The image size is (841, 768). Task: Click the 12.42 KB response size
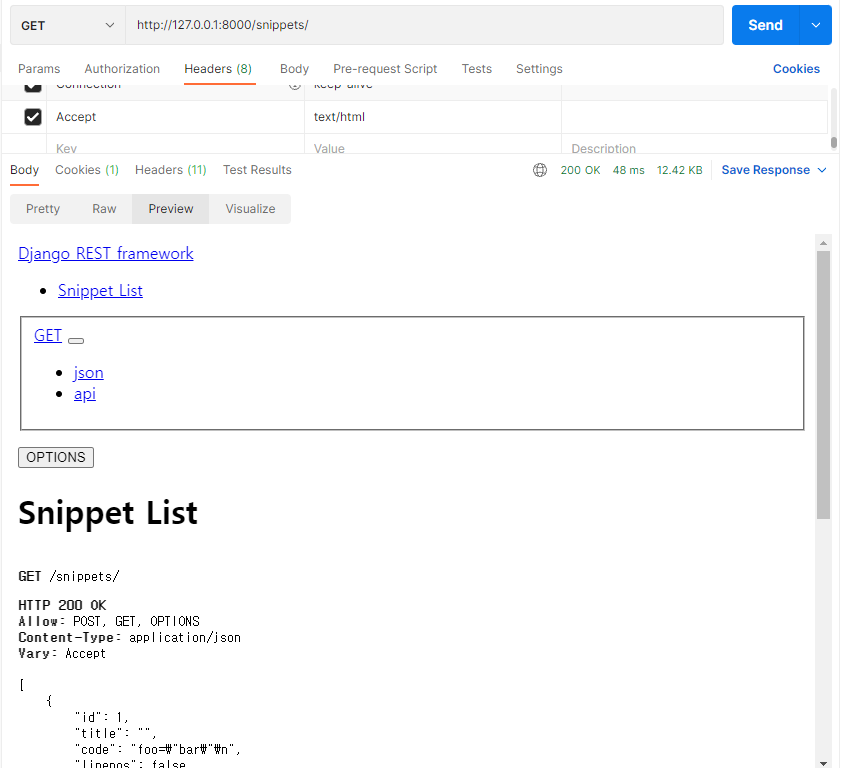click(x=680, y=170)
